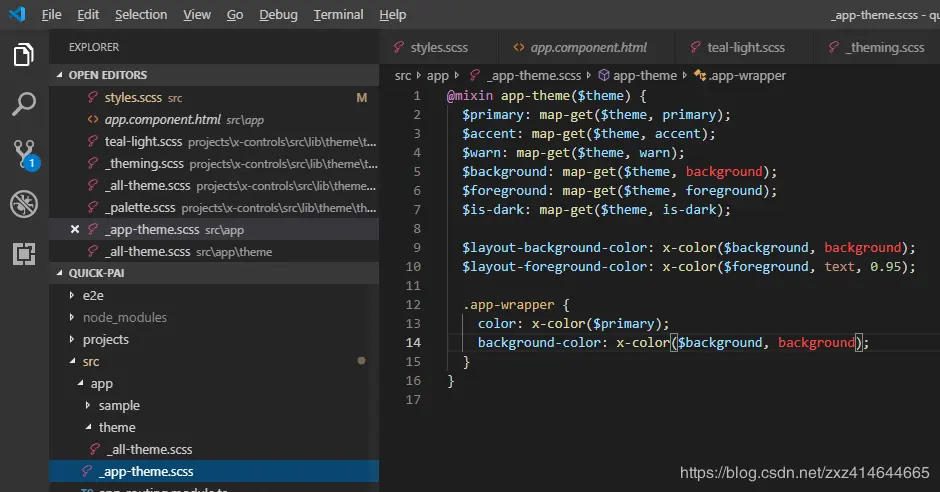Close _app-theme.scss in open editors
The width and height of the screenshot is (940, 492).
(75, 230)
